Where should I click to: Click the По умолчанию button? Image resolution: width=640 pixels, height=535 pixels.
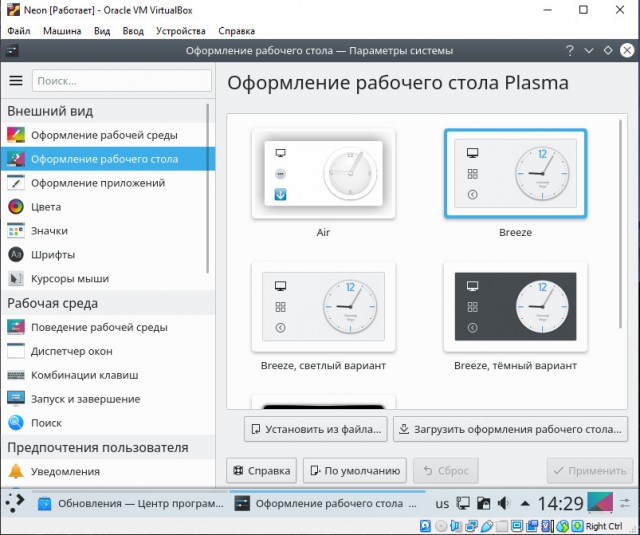tap(355, 471)
